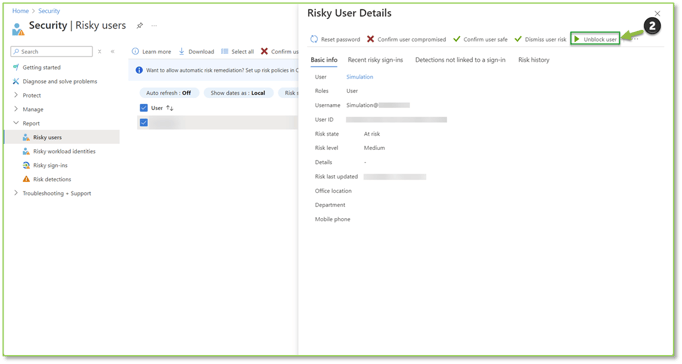Click the Learn more info icon

click(x=135, y=51)
